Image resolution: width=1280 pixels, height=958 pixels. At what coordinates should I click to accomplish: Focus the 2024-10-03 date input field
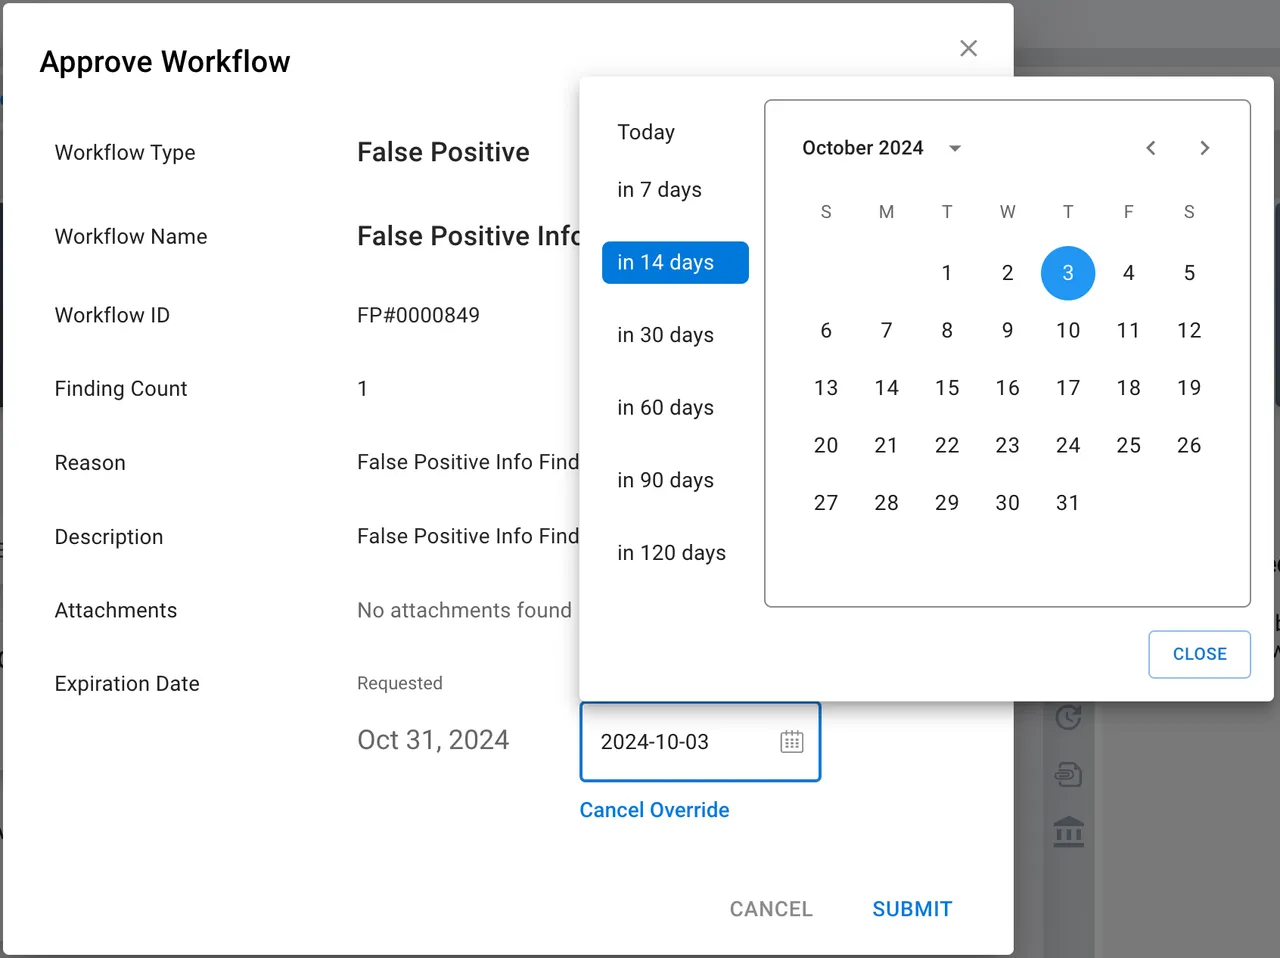pos(700,742)
